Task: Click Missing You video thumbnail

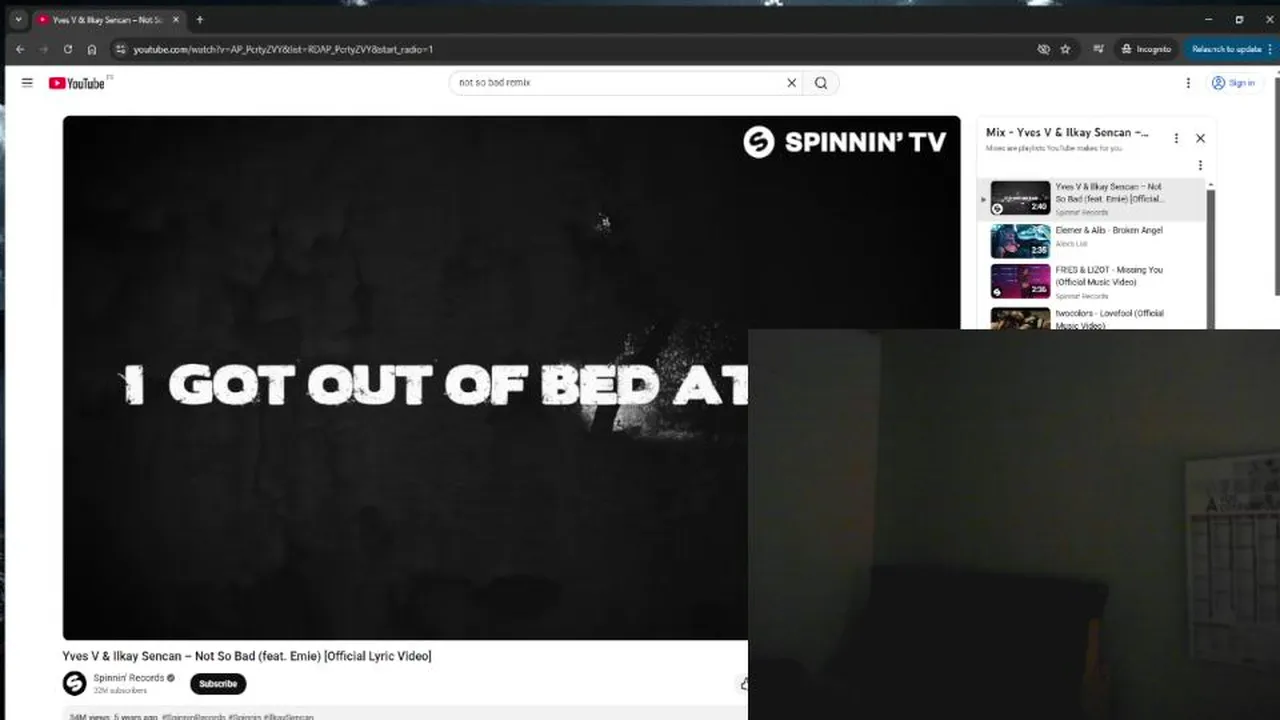Action: tap(1020, 281)
